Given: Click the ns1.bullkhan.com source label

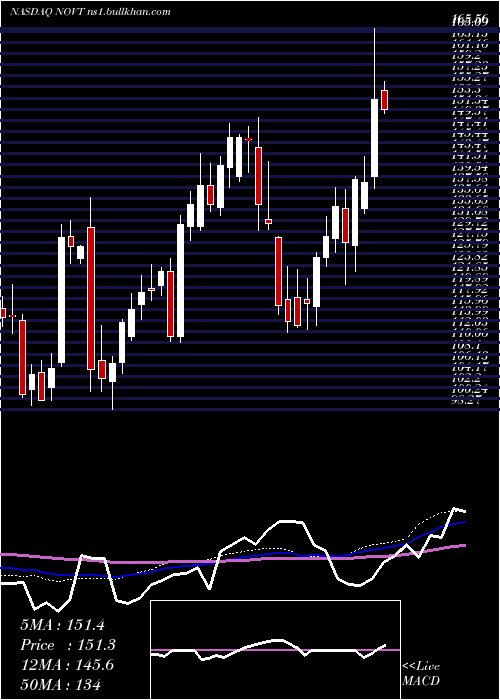Looking at the screenshot, I should (x=129, y=11).
